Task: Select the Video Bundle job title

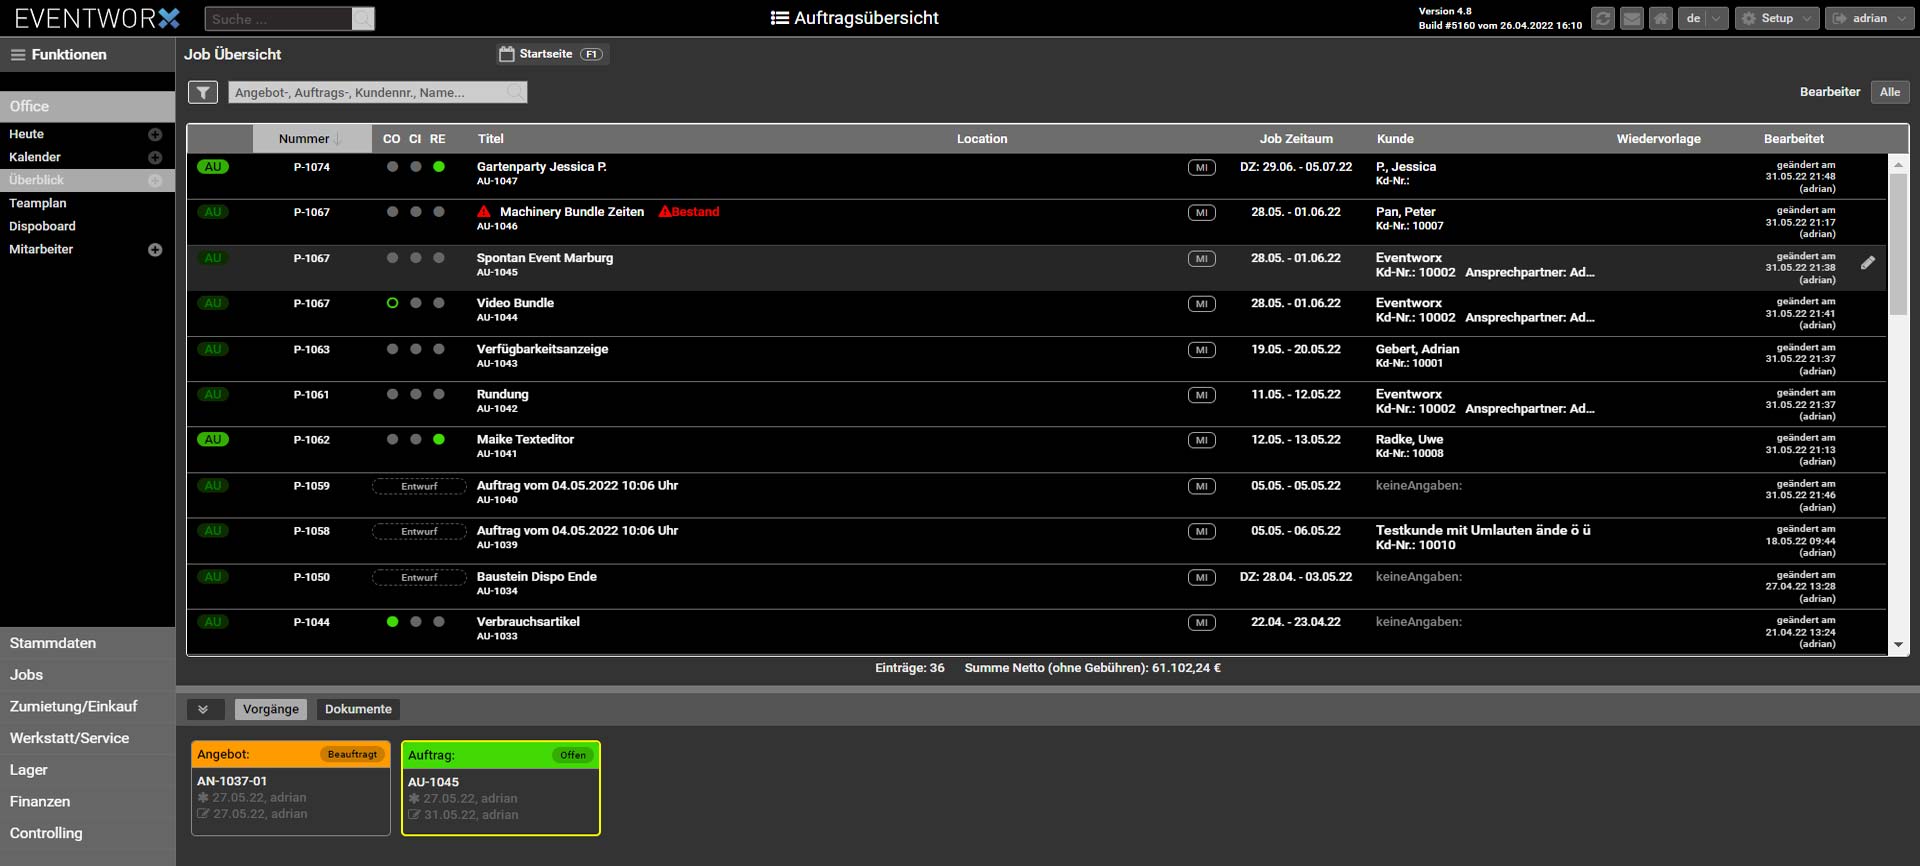Action: click(515, 303)
